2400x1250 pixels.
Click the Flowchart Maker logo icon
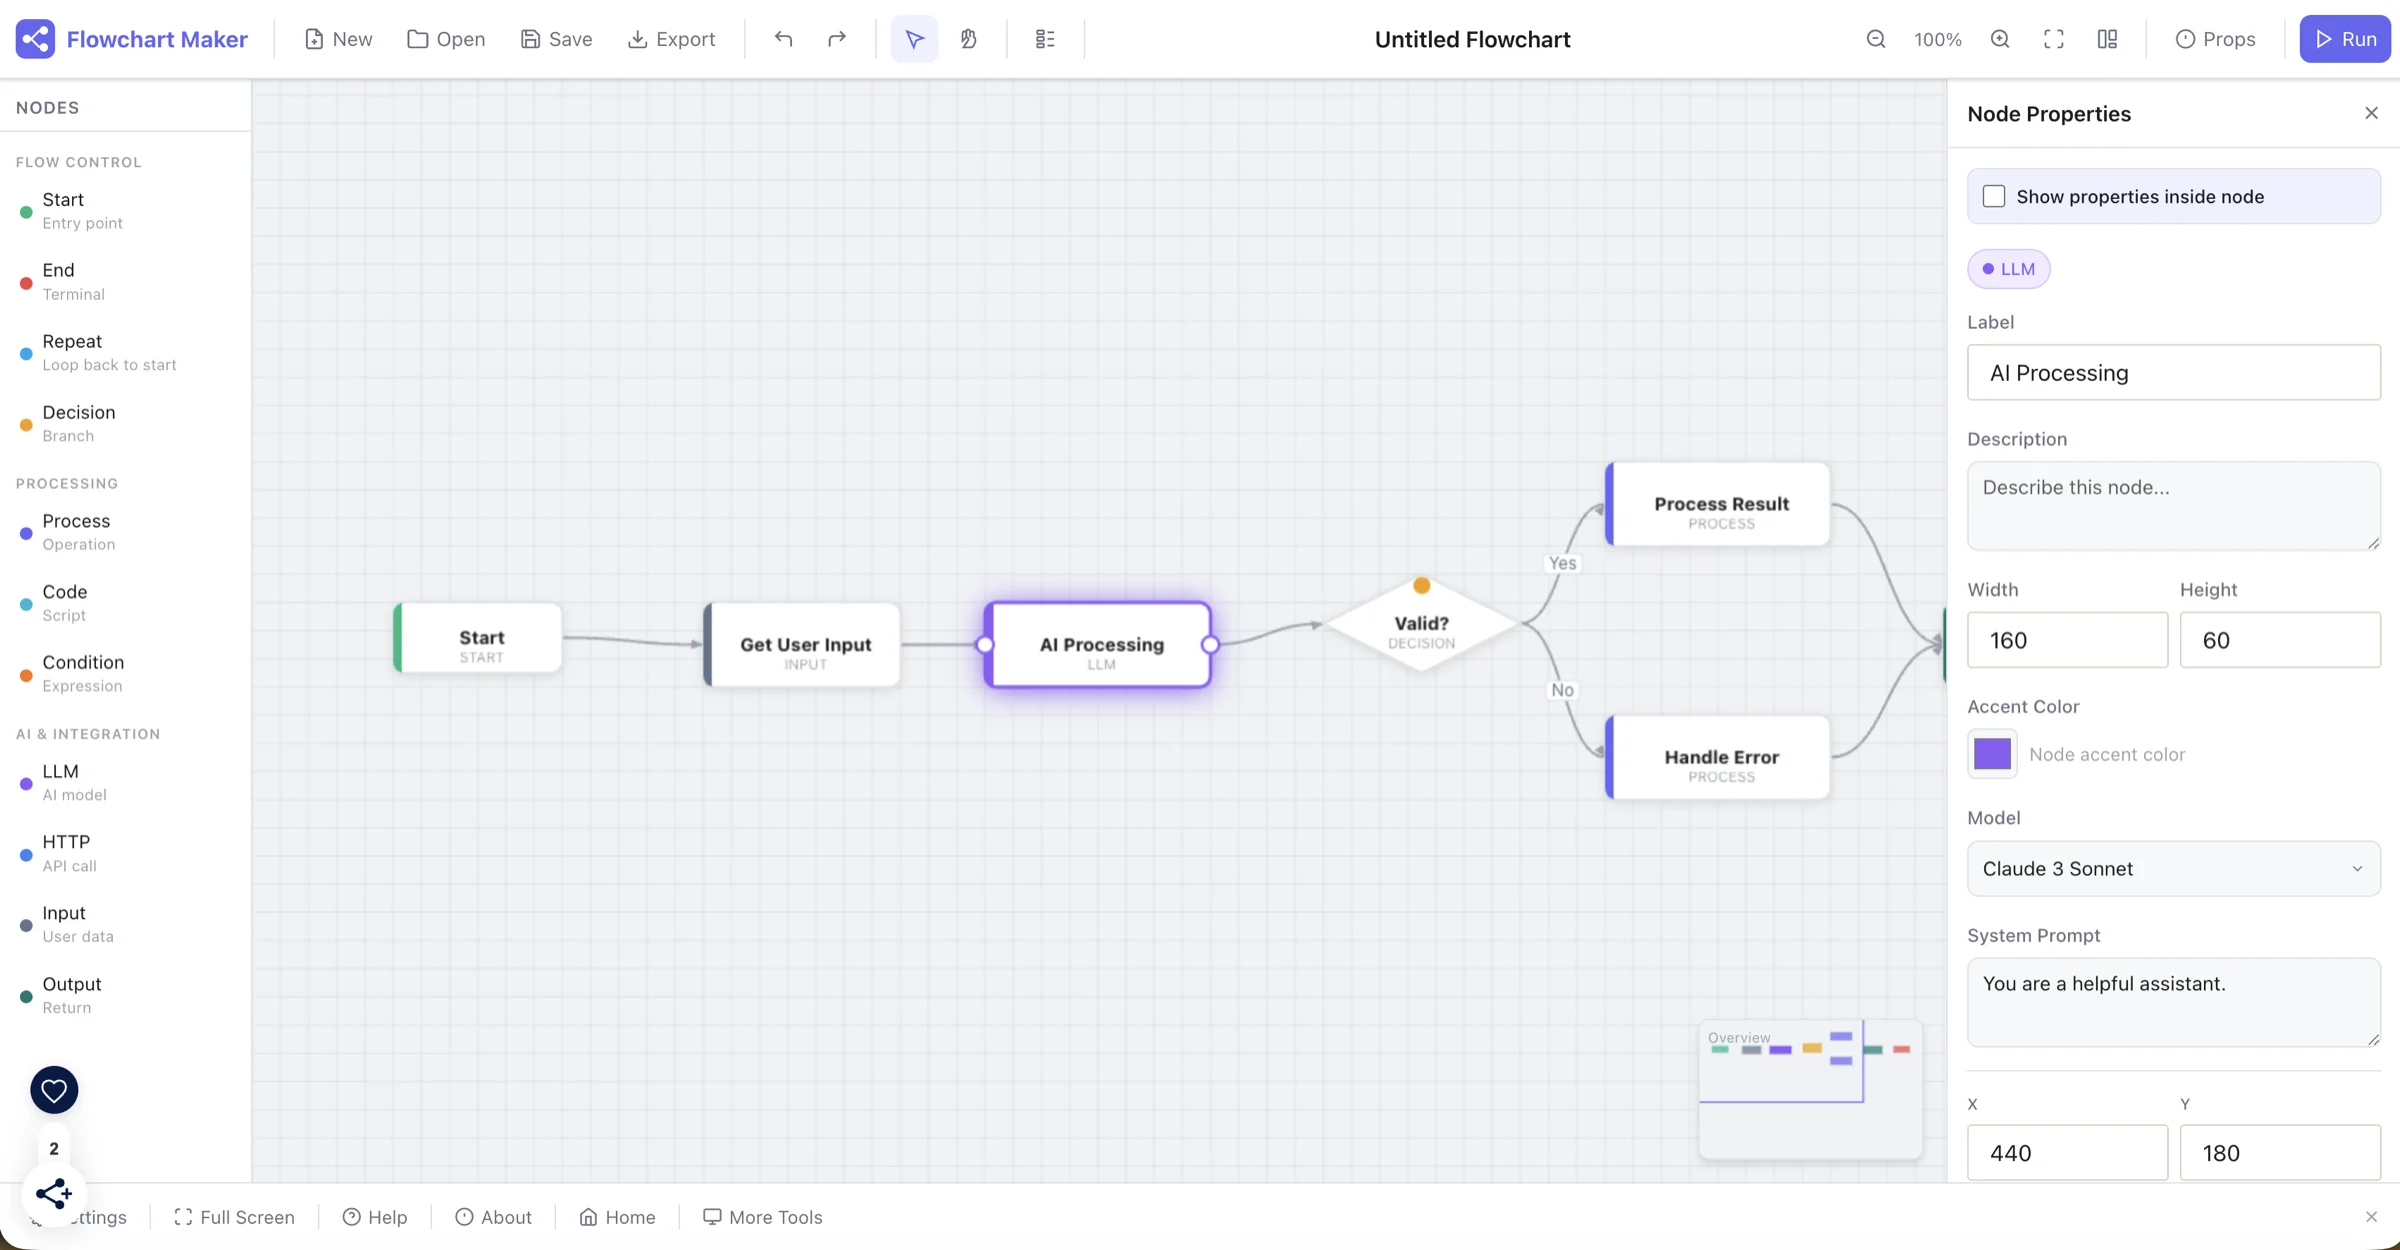[35, 39]
